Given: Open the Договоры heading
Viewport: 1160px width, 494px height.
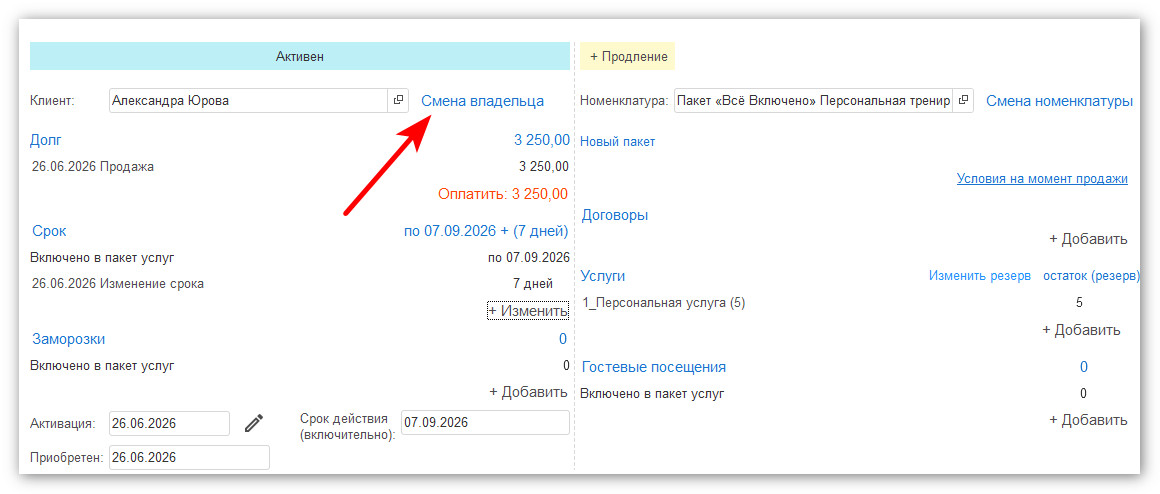Looking at the screenshot, I should 615,215.
